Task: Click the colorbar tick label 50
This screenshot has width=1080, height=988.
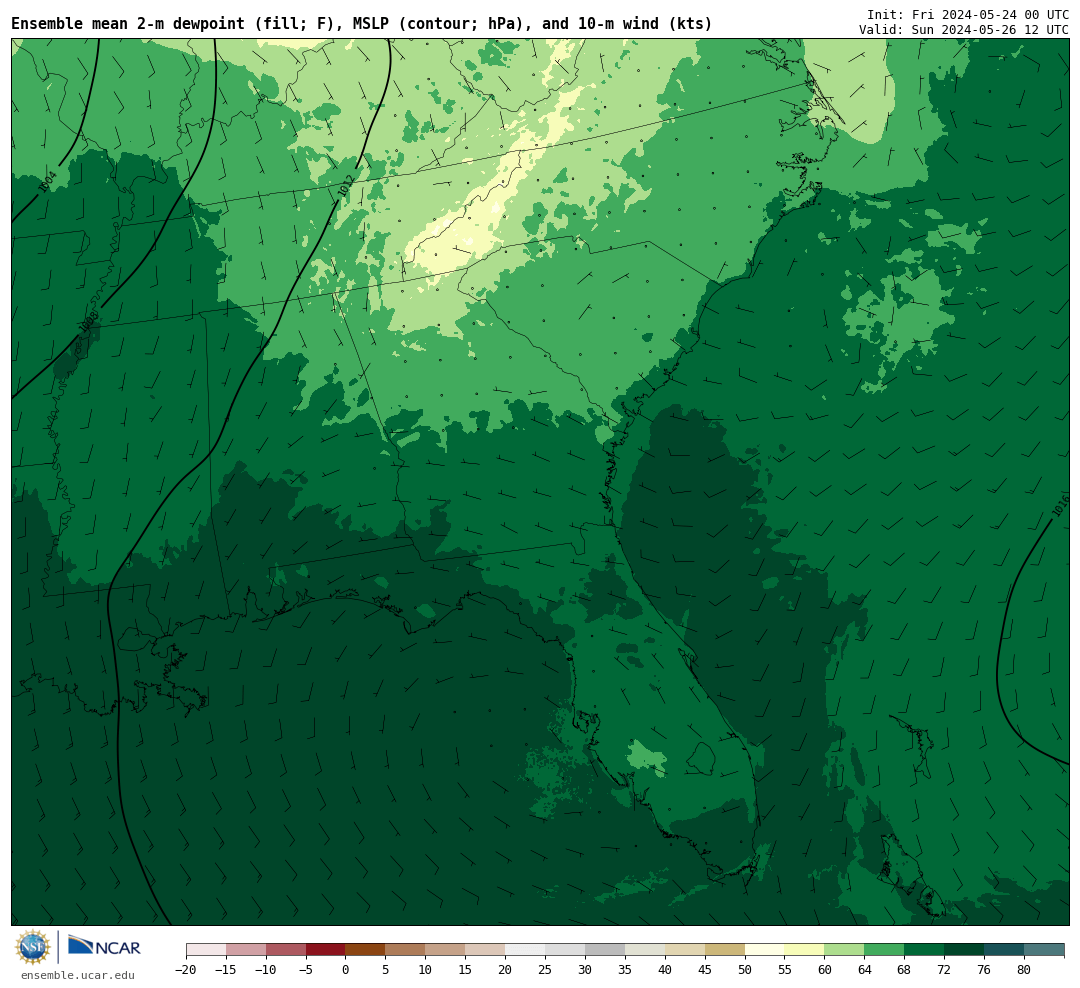Action: point(745,969)
